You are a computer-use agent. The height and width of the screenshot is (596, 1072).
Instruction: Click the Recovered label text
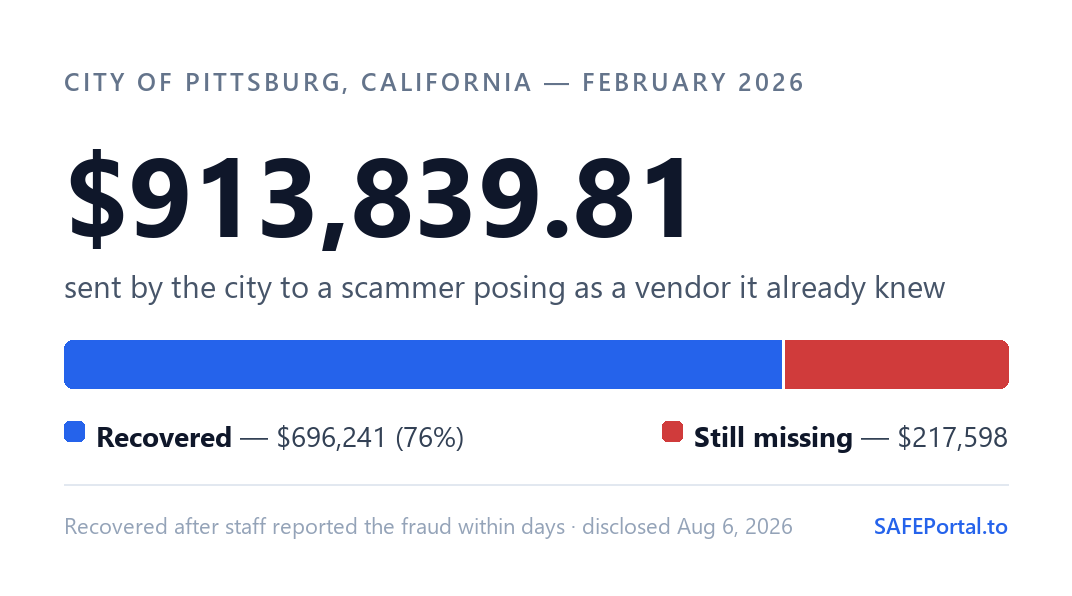(x=164, y=437)
